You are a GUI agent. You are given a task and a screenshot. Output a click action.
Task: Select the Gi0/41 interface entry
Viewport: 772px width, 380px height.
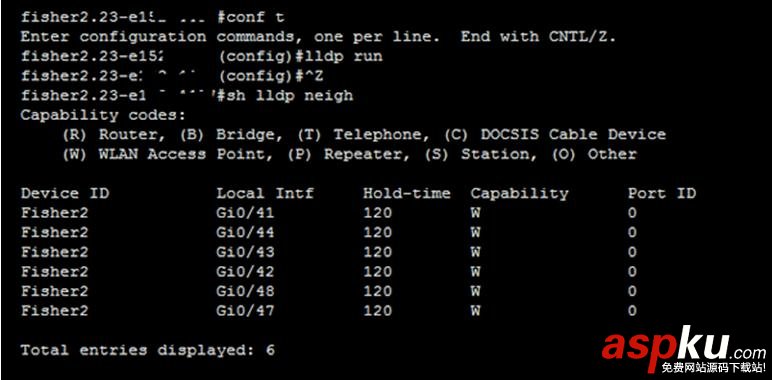tap(245, 213)
